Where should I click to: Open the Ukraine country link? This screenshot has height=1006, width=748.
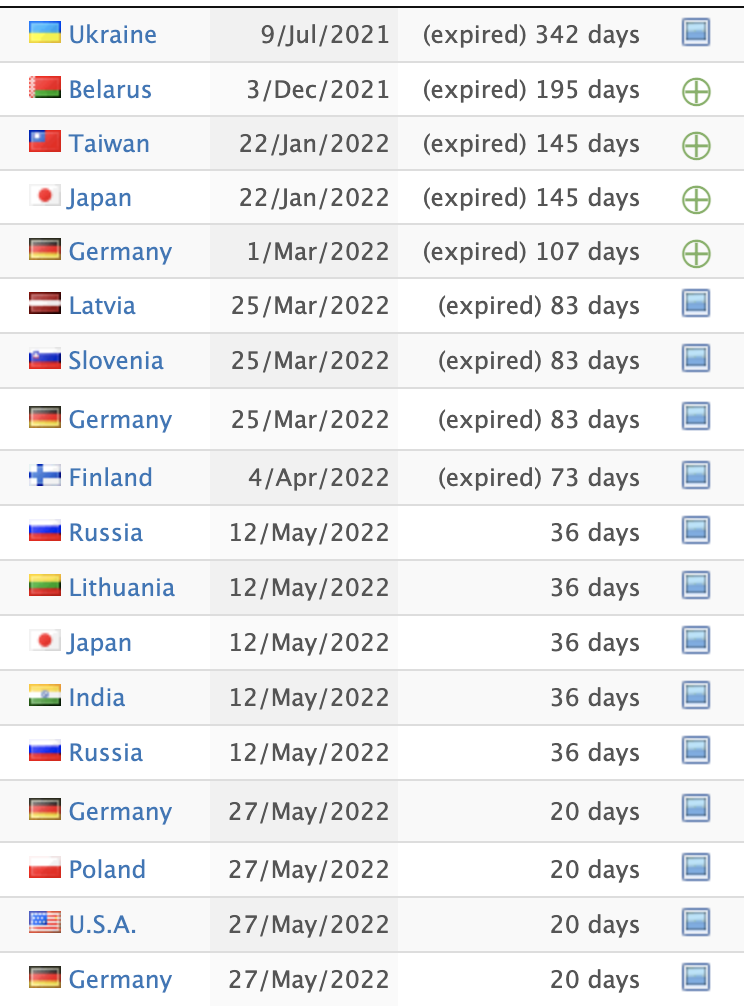click(x=112, y=35)
